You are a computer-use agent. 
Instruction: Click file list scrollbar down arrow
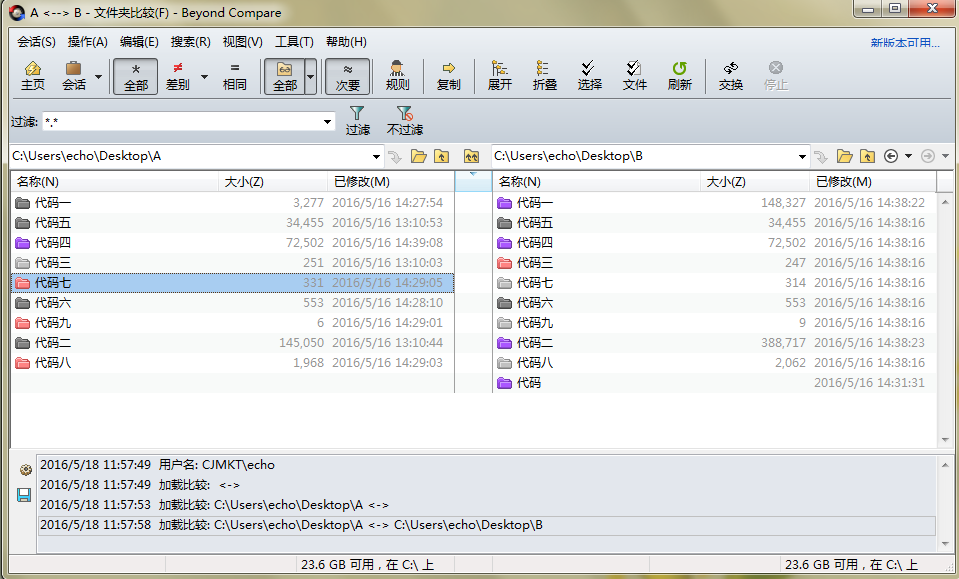946,440
